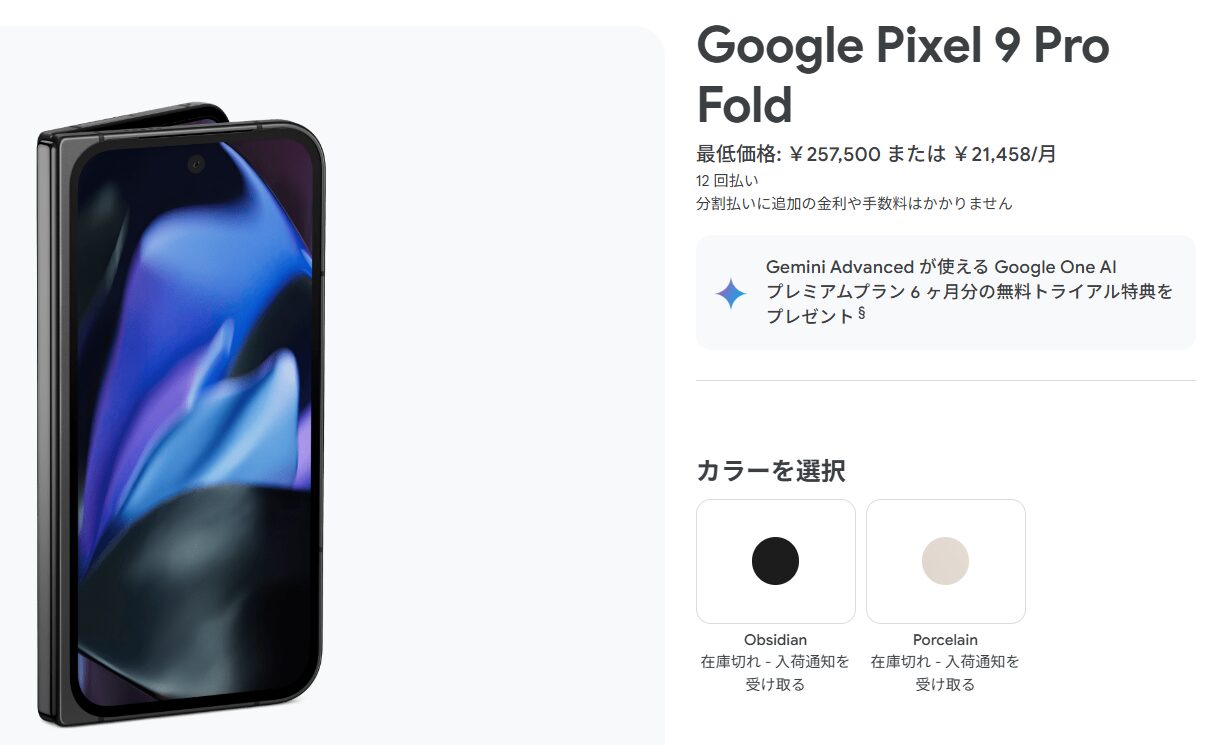Select the black Obsidian color circle
This screenshot has width=1210, height=745.
tap(775, 561)
